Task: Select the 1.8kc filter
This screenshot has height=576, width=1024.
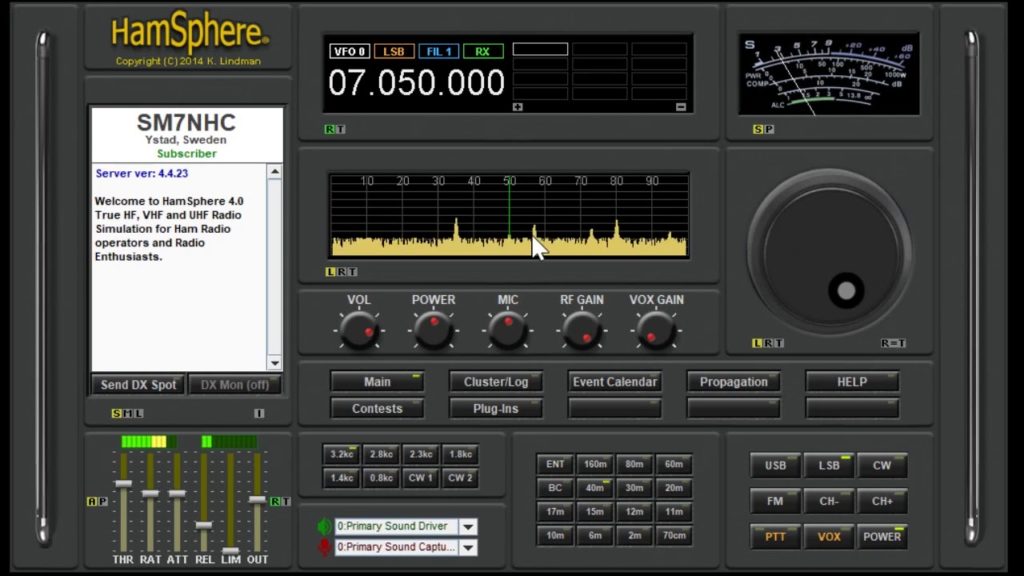Action: tap(460, 454)
